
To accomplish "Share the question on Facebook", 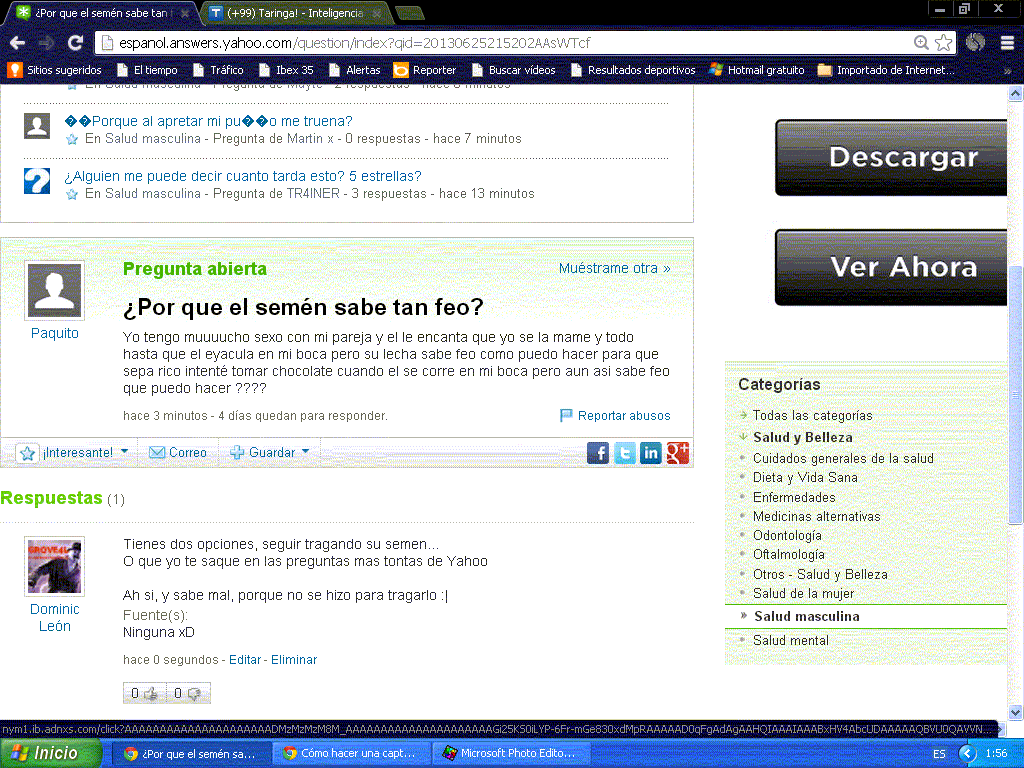I will pos(598,453).
